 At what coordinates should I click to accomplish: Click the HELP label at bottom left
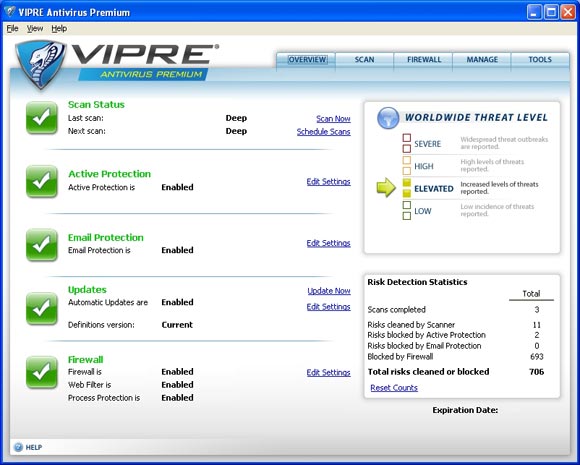click(x=34, y=447)
